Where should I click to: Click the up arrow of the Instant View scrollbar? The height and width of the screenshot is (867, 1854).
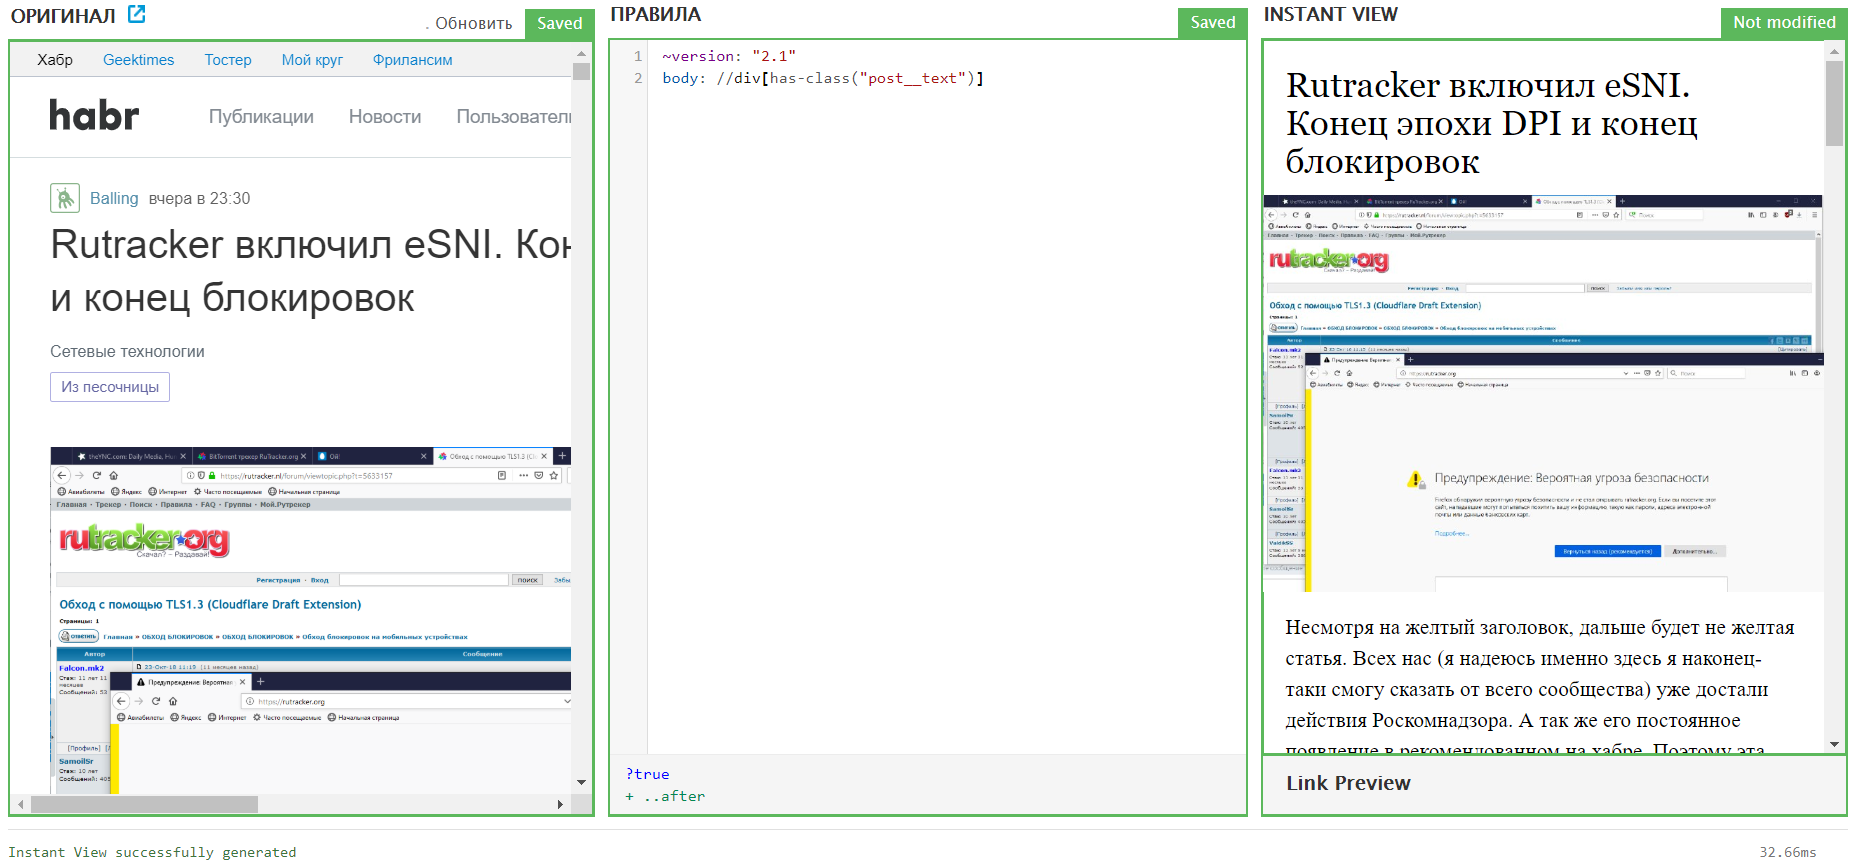pyautogui.click(x=1834, y=50)
